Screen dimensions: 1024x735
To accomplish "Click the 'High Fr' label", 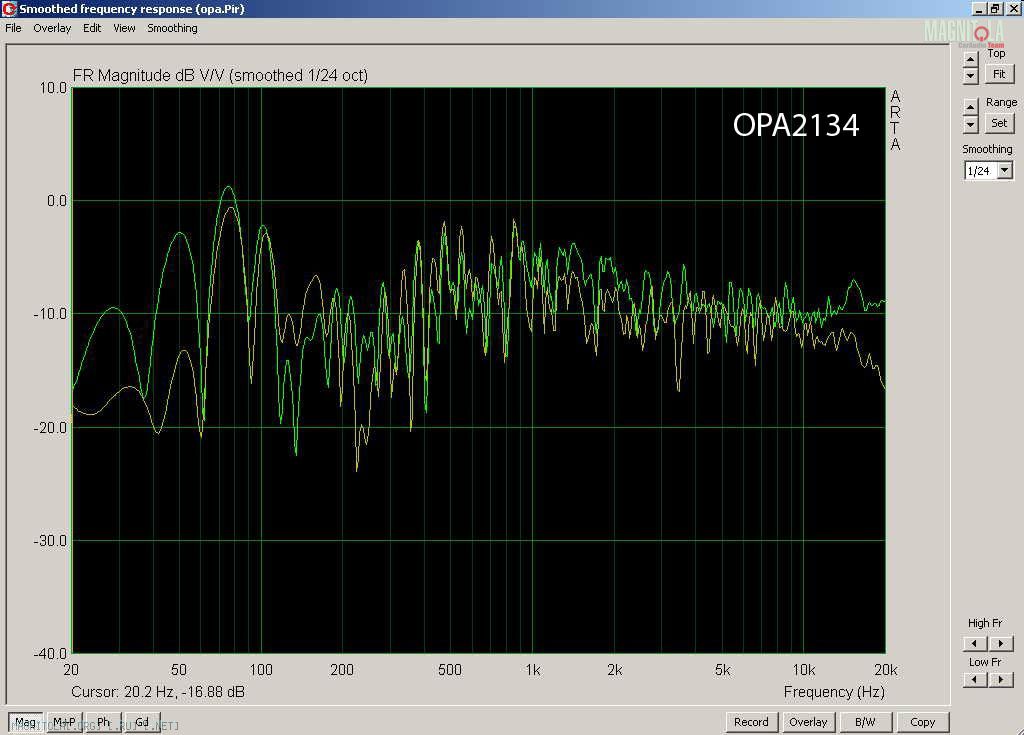I will 985,623.
